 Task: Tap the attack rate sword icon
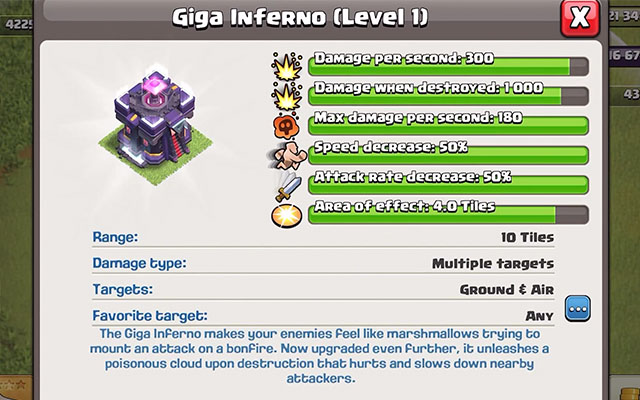click(x=288, y=186)
